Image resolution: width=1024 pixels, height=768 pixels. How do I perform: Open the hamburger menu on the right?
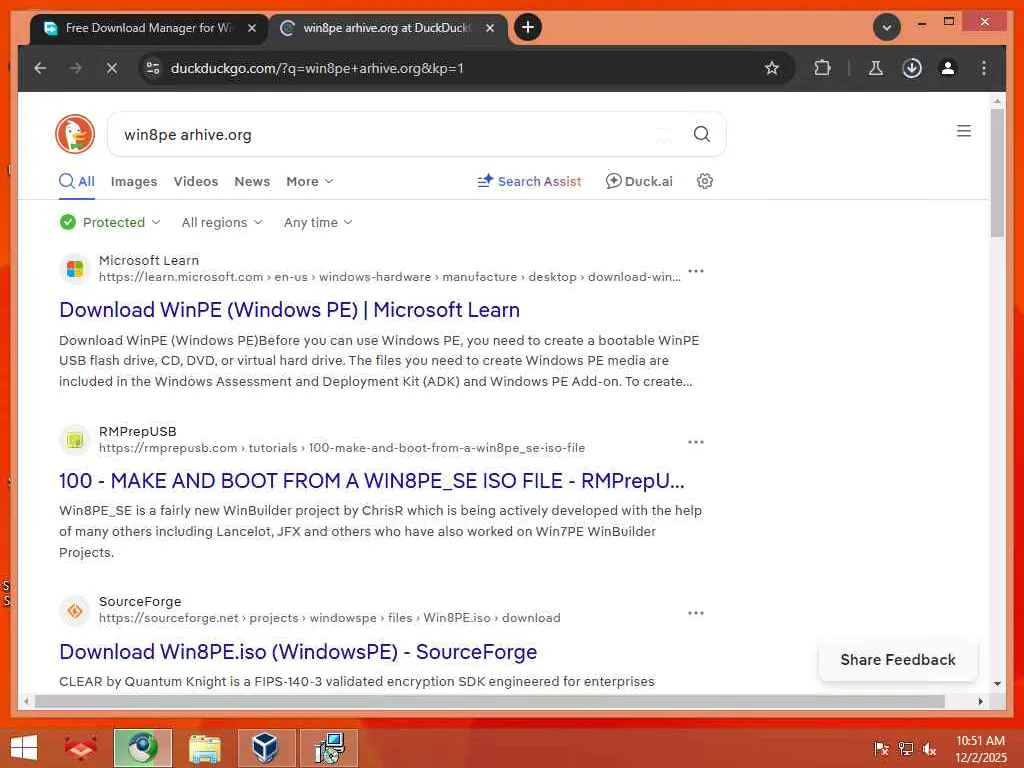pos(964,131)
